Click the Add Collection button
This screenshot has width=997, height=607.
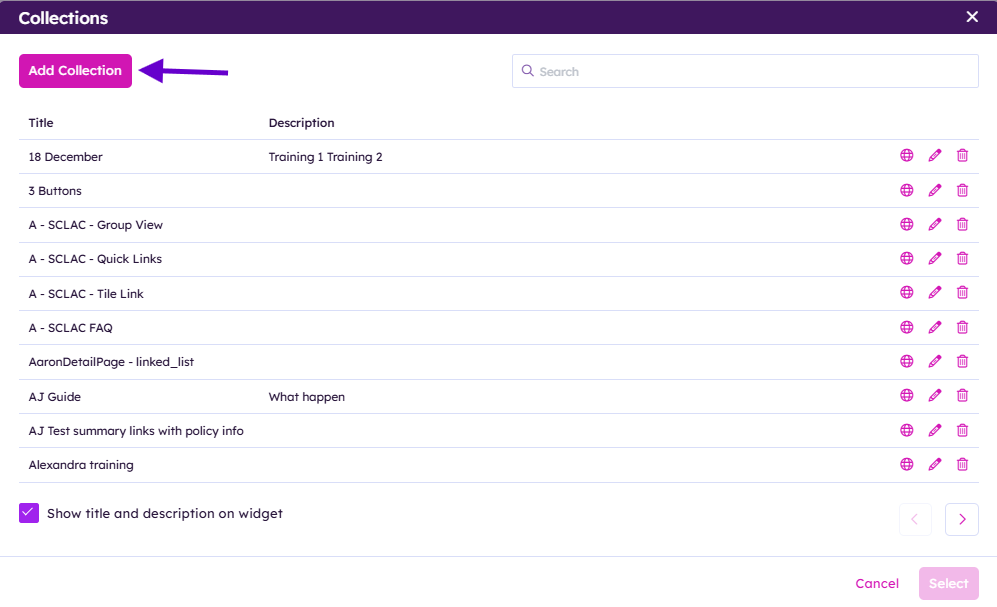pos(75,71)
